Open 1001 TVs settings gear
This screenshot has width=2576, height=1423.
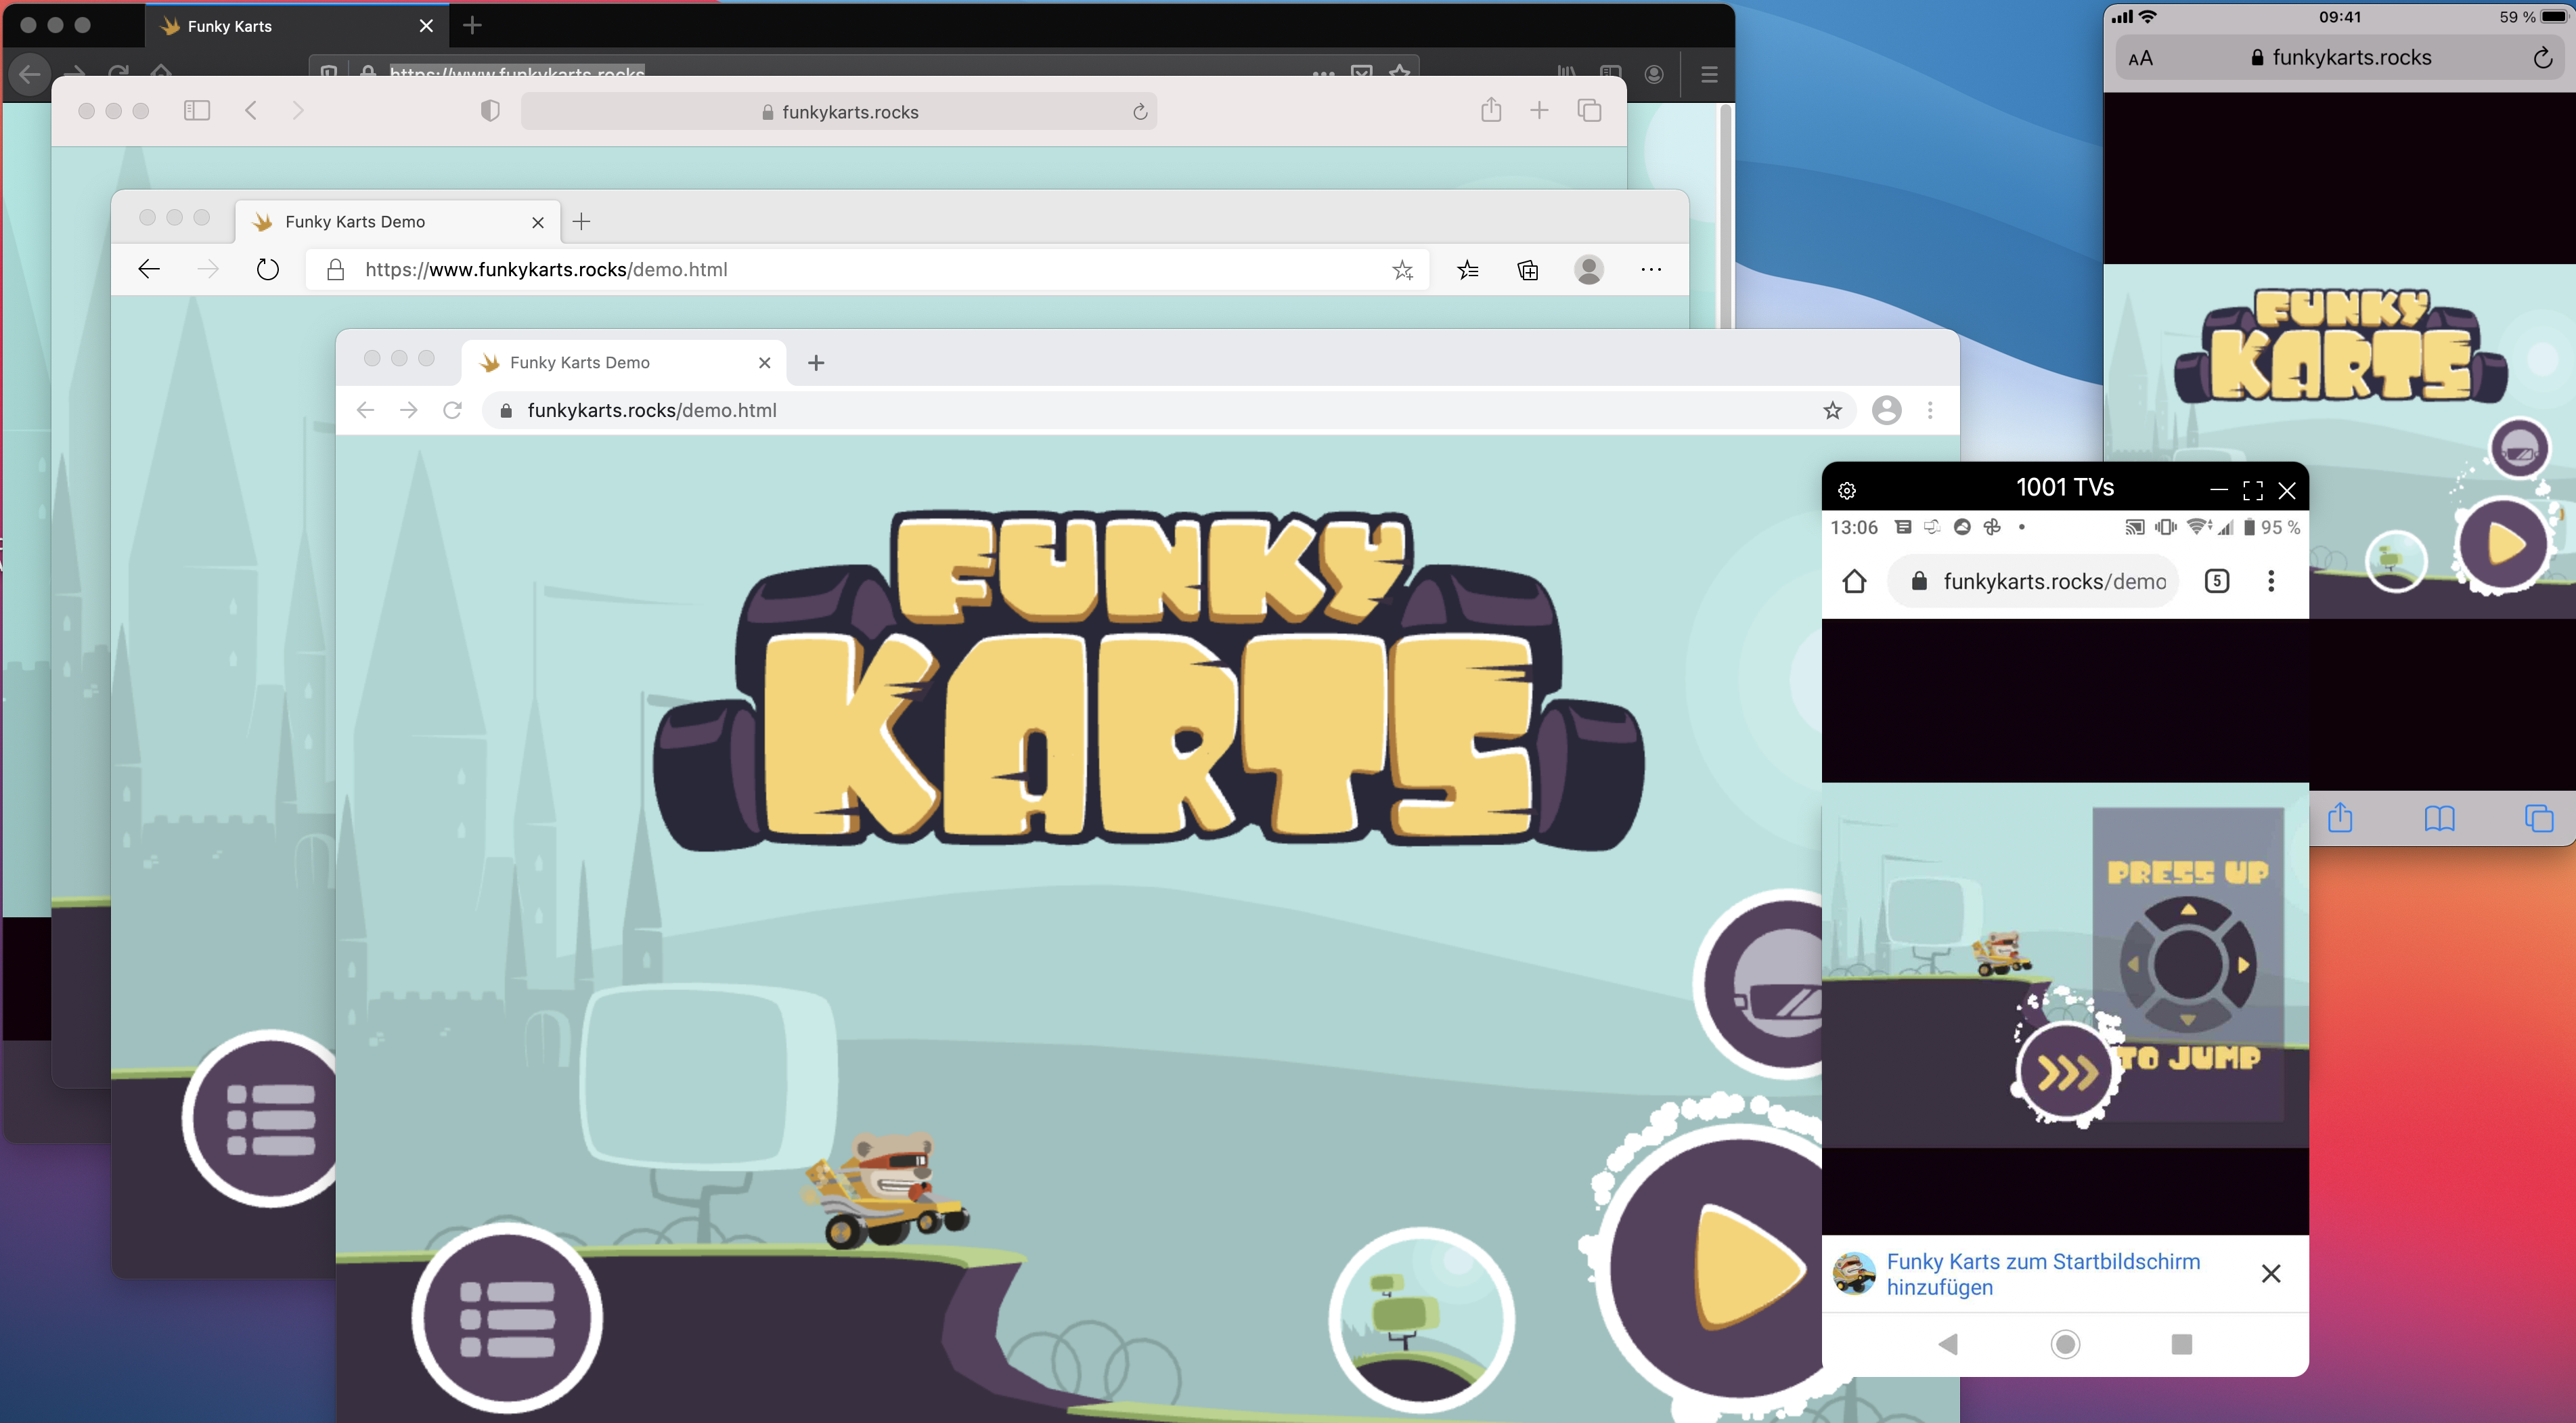(x=1847, y=490)
